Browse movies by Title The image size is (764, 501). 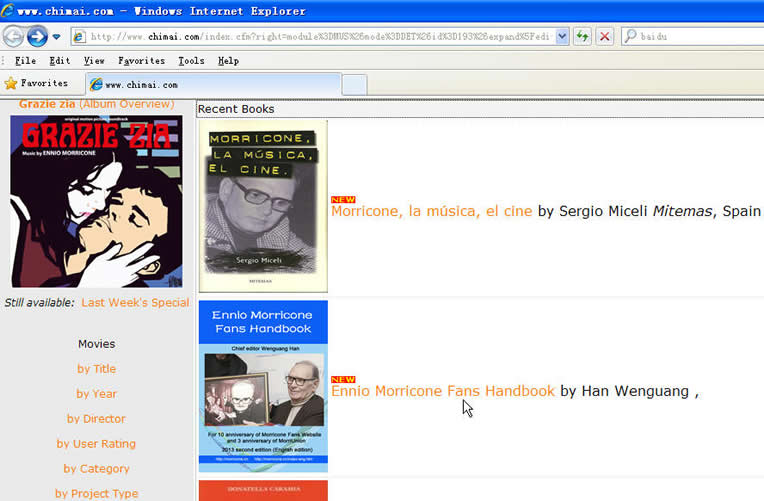point(96,369)
